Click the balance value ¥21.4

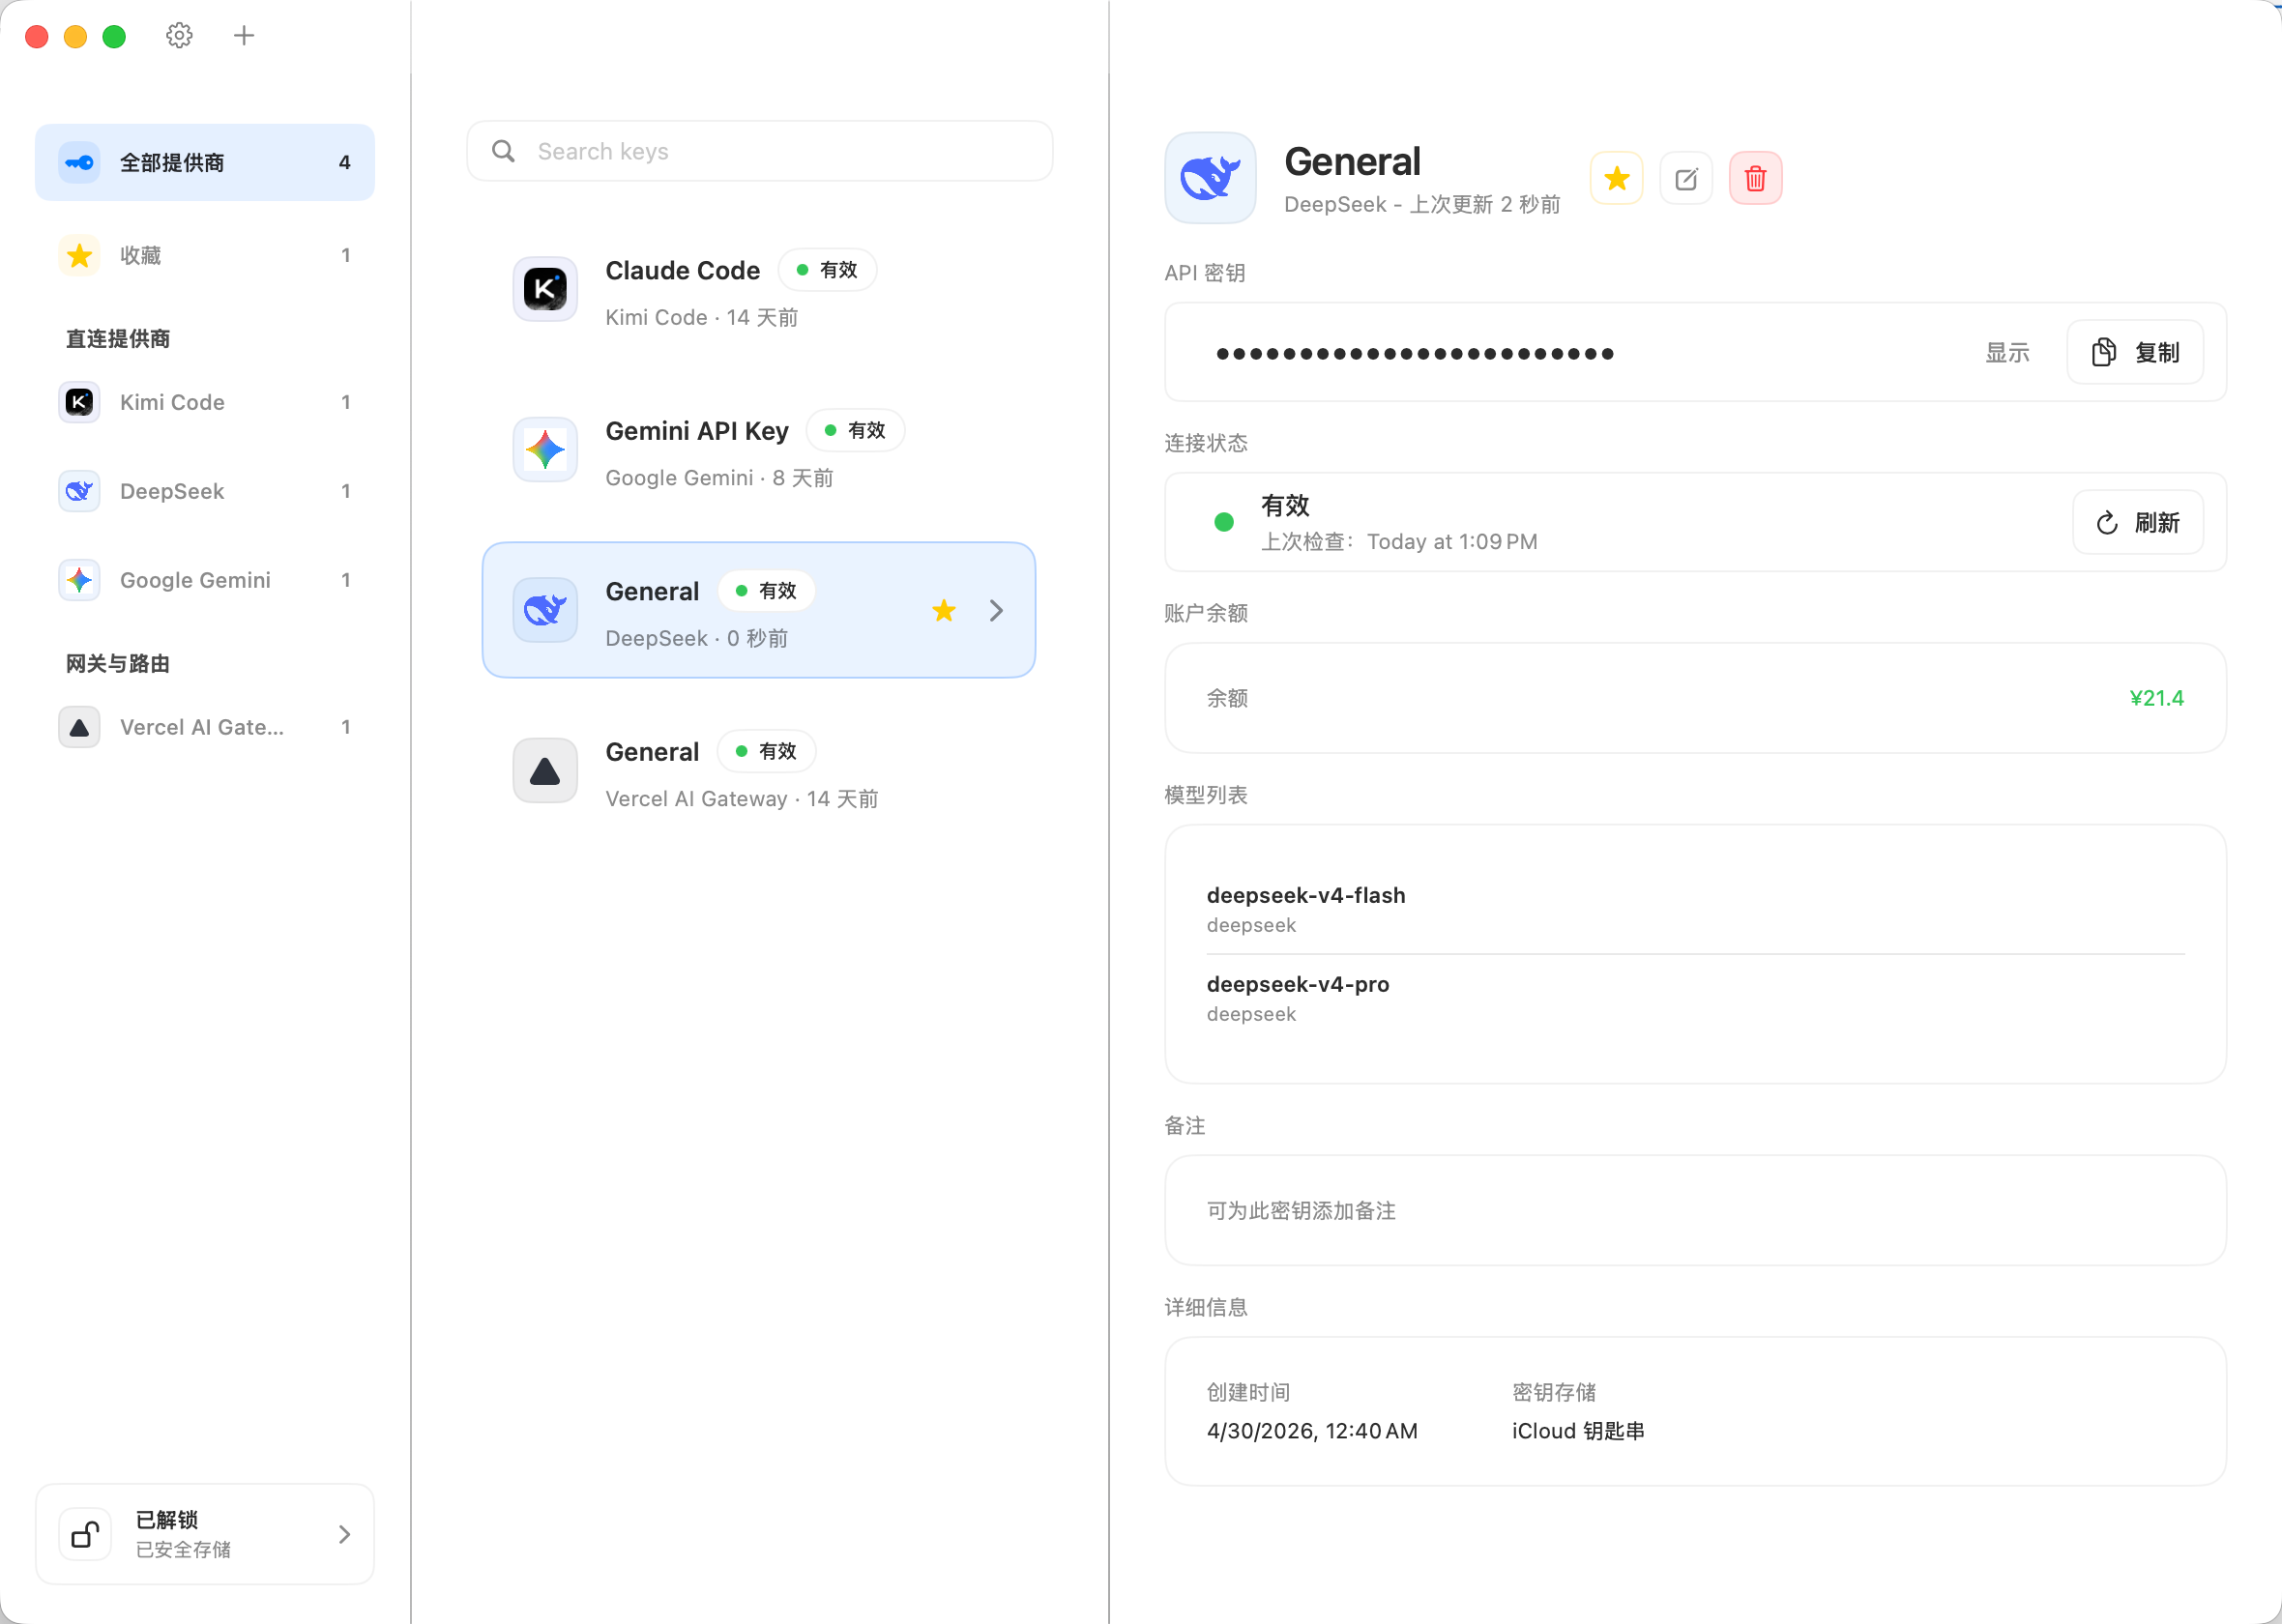tap(2156, 698)
